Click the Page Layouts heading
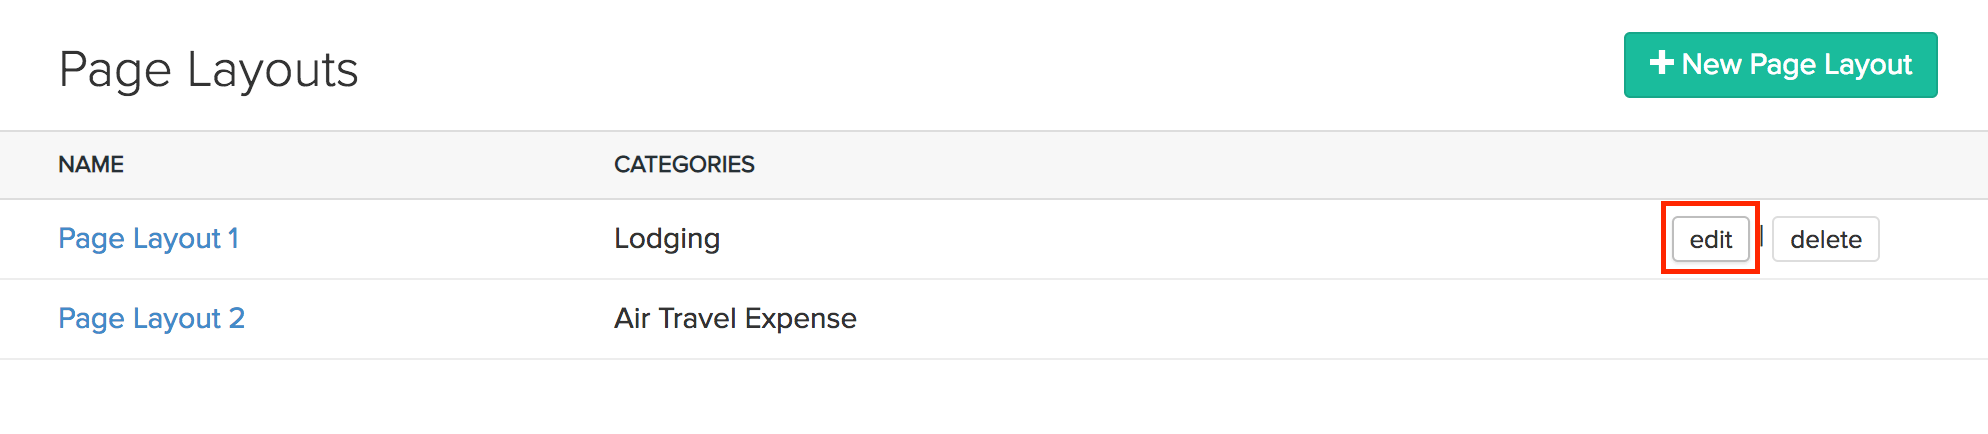This screenshot has width=1988, height=434. (x=208, y=70)
